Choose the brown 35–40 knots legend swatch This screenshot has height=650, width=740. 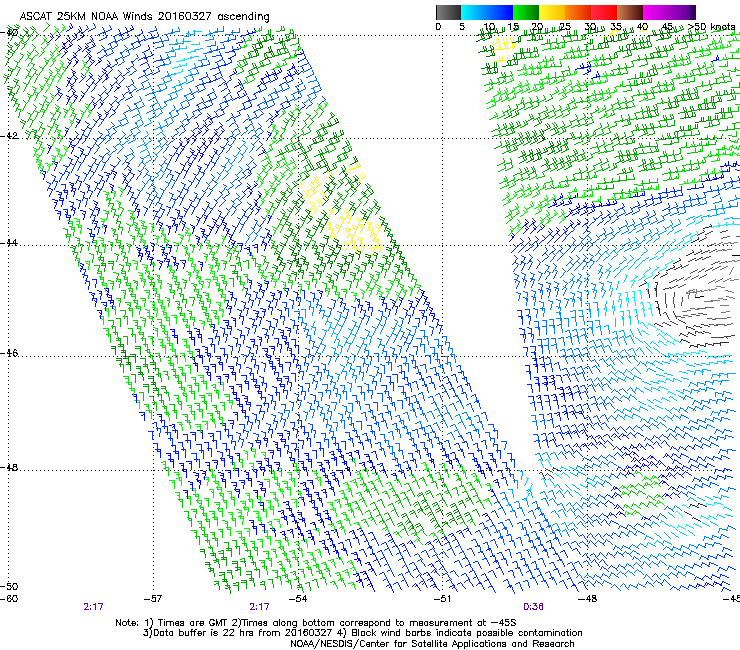click(630, 12)
